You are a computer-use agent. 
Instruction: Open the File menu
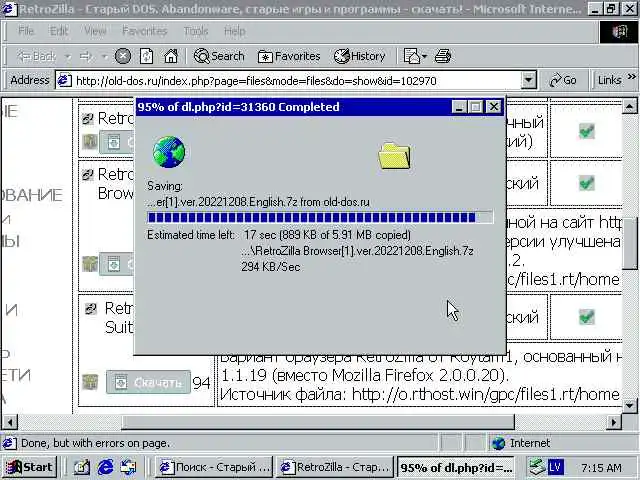[26, 31]
